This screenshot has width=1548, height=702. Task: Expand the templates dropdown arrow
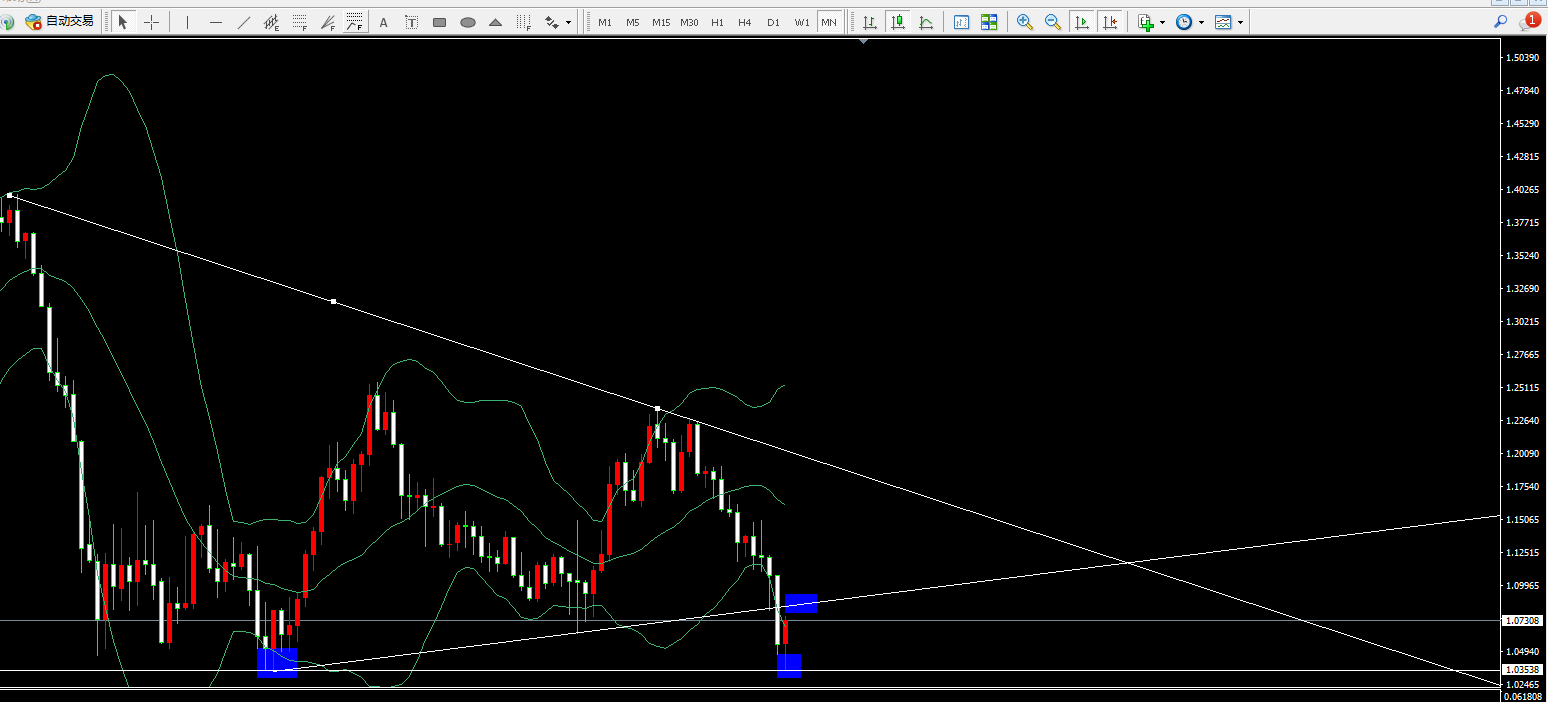point(1241,22)
